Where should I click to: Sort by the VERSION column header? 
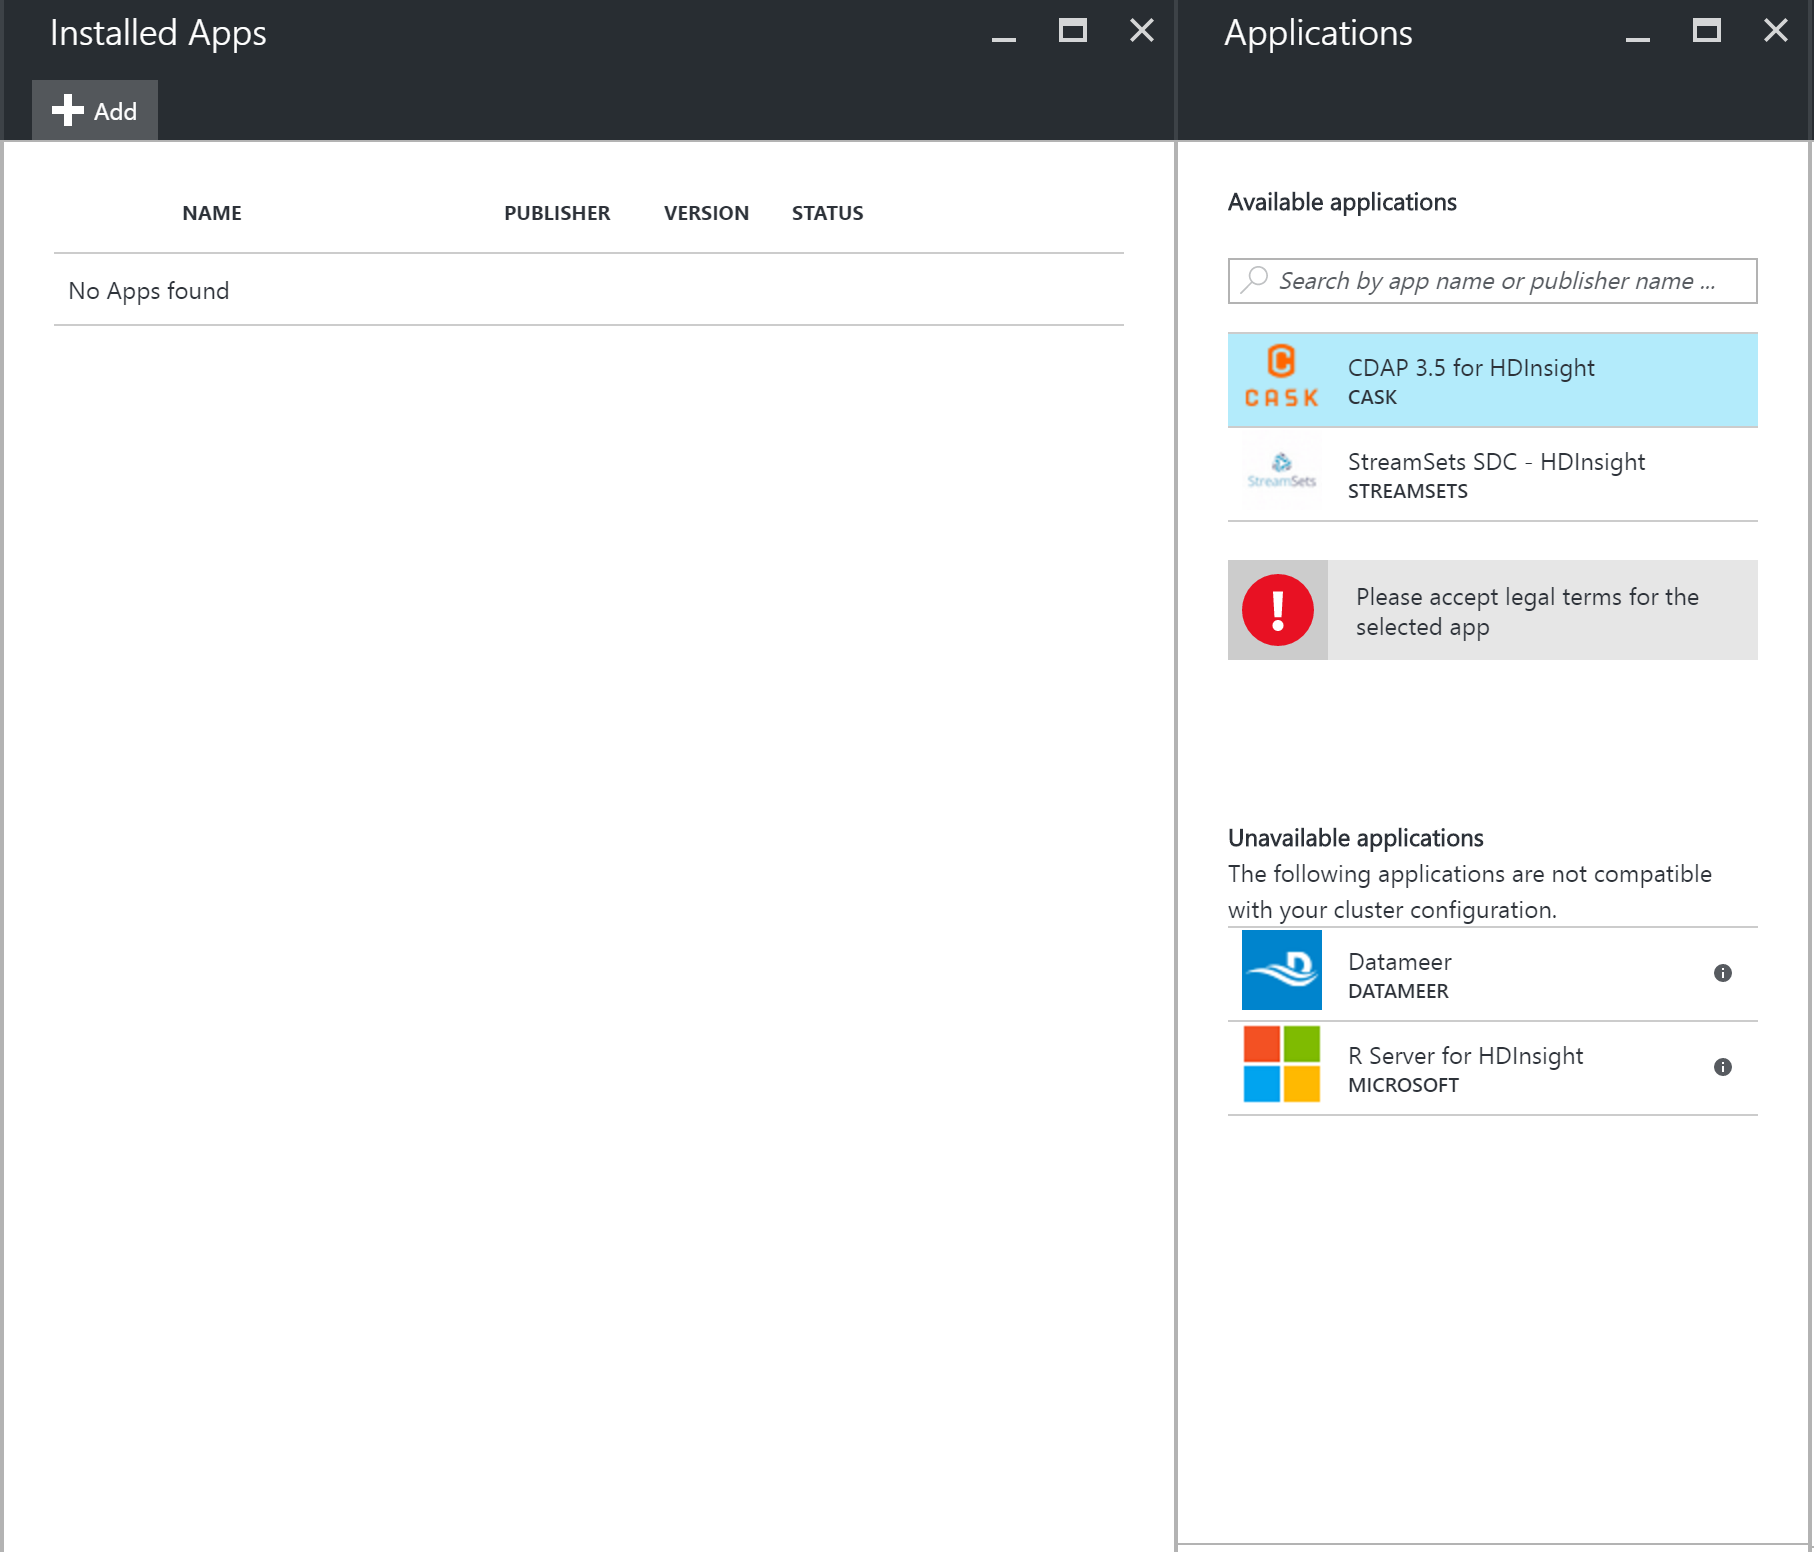(706, 213)
